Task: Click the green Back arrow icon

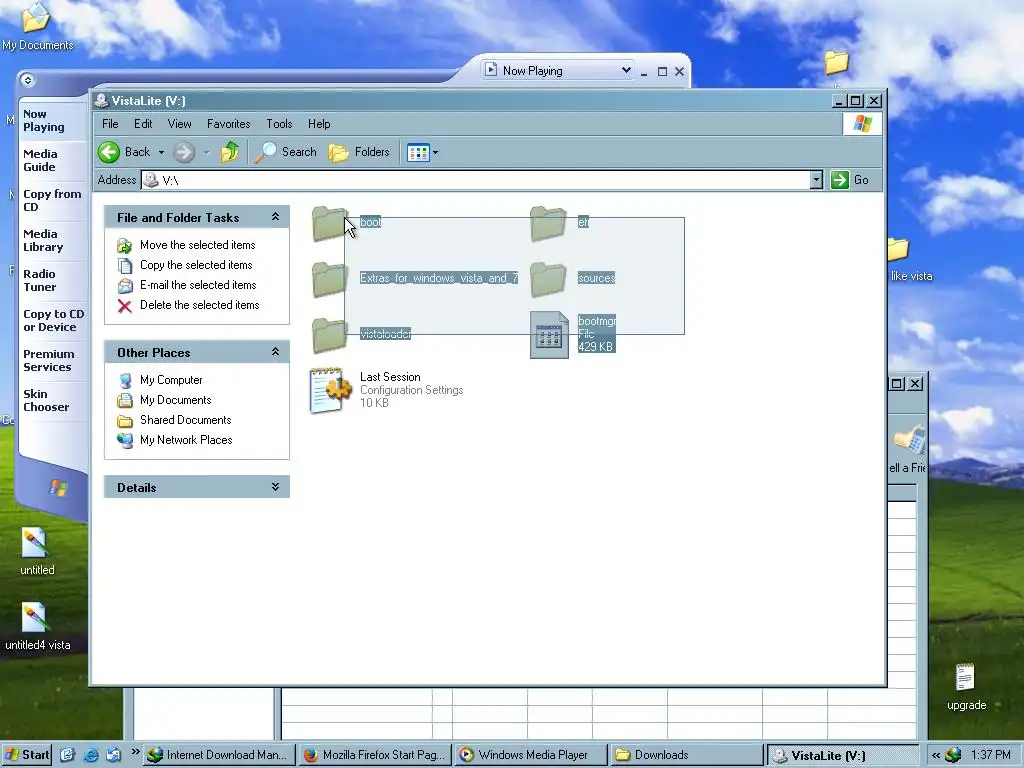Action: (x=109, y=152)
